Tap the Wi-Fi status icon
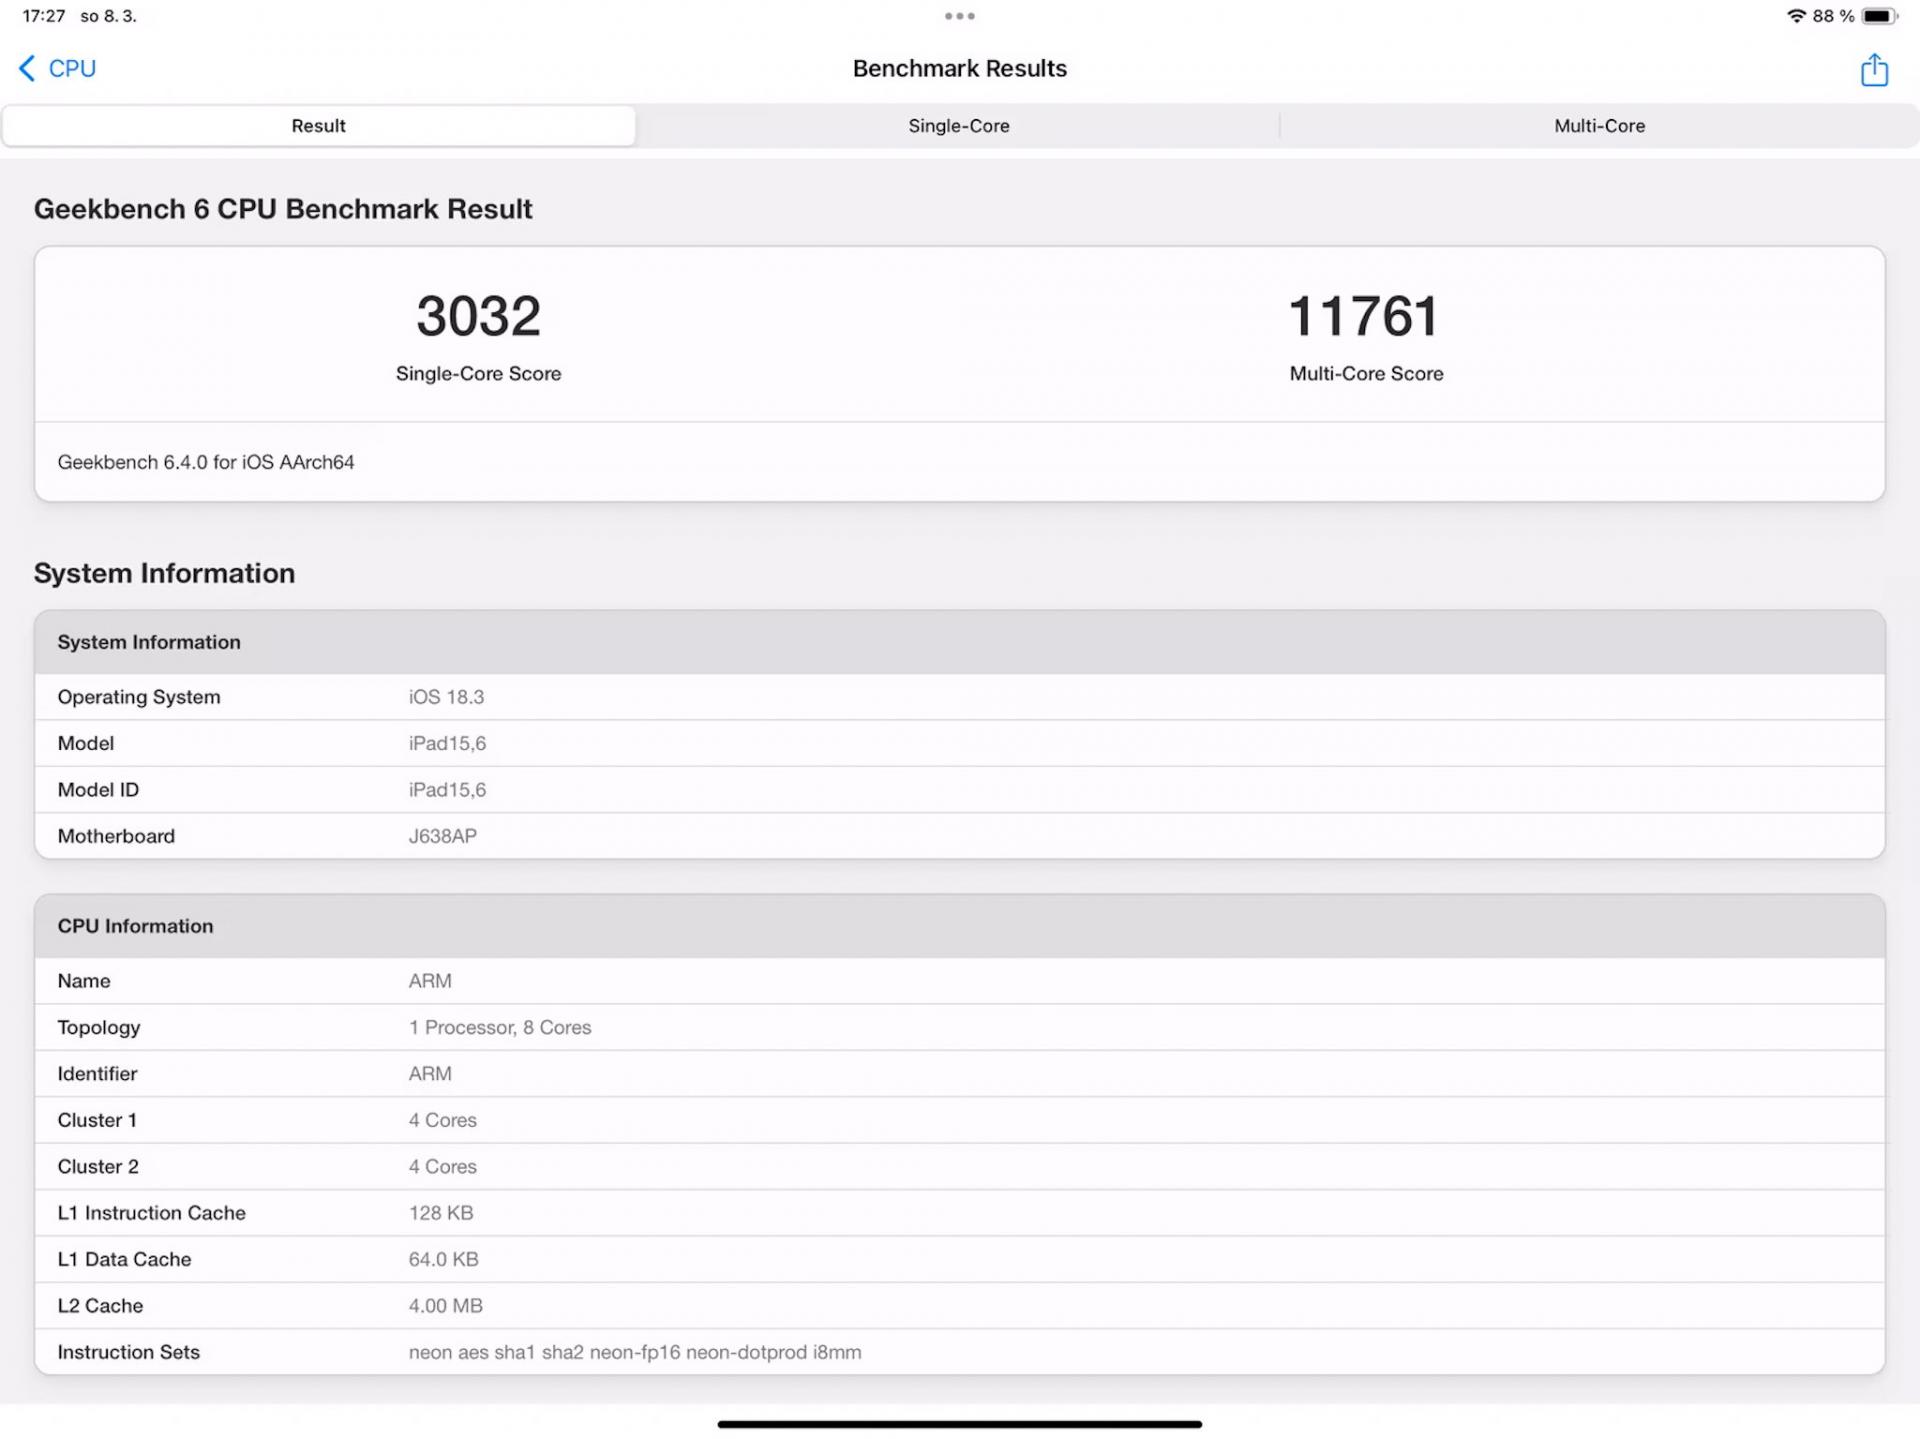 coord(1796,16)
